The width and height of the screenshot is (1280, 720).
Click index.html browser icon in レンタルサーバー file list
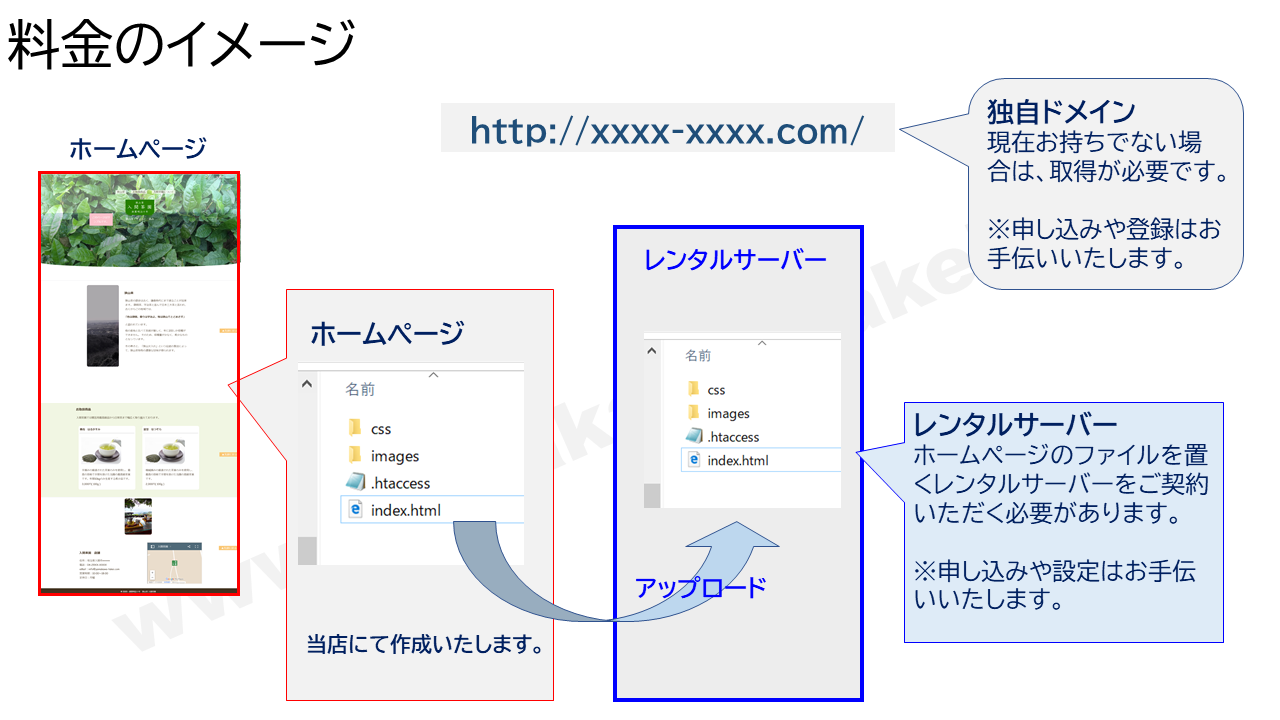tap(693, 460)
